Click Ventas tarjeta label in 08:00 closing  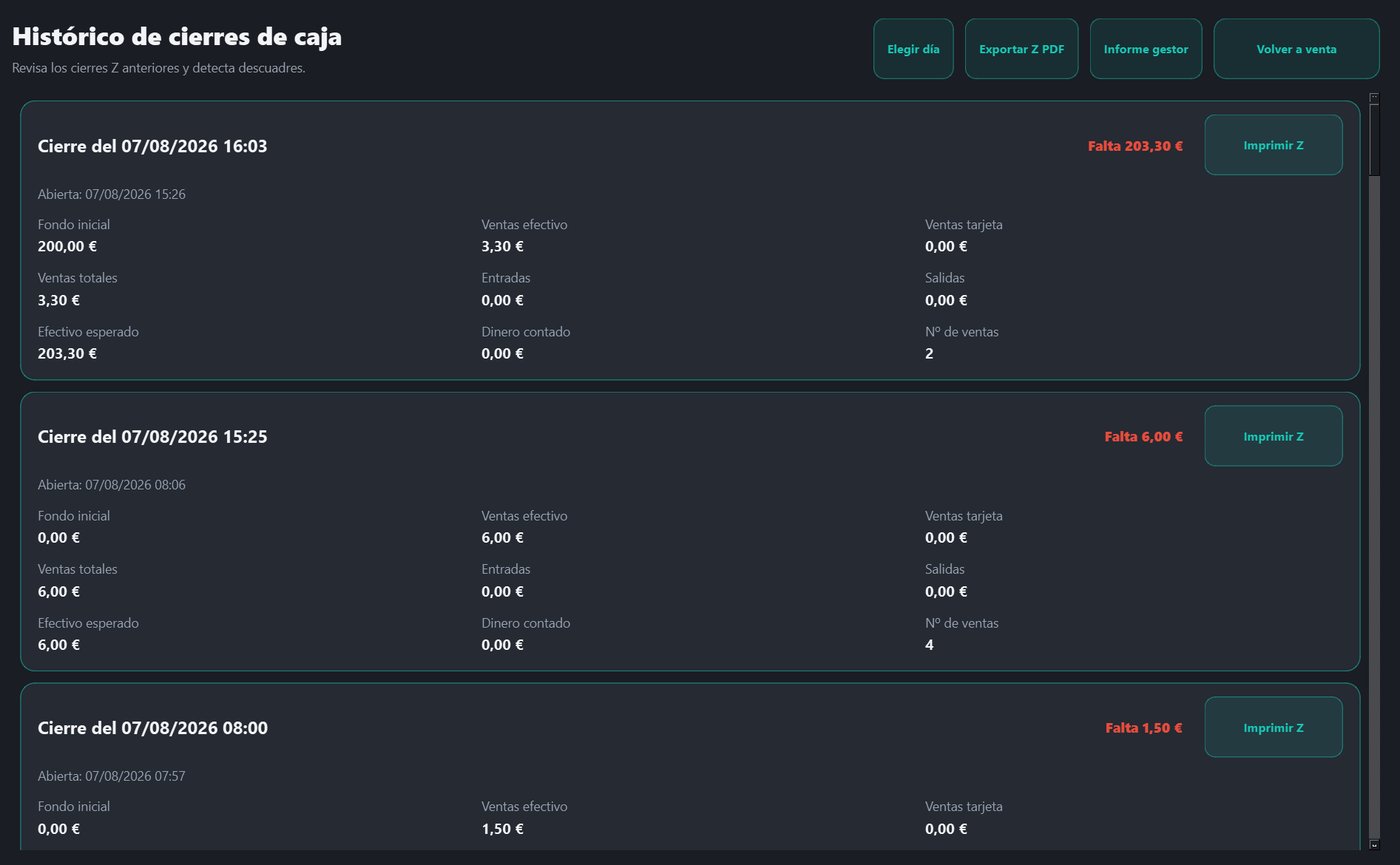(964, 806)
